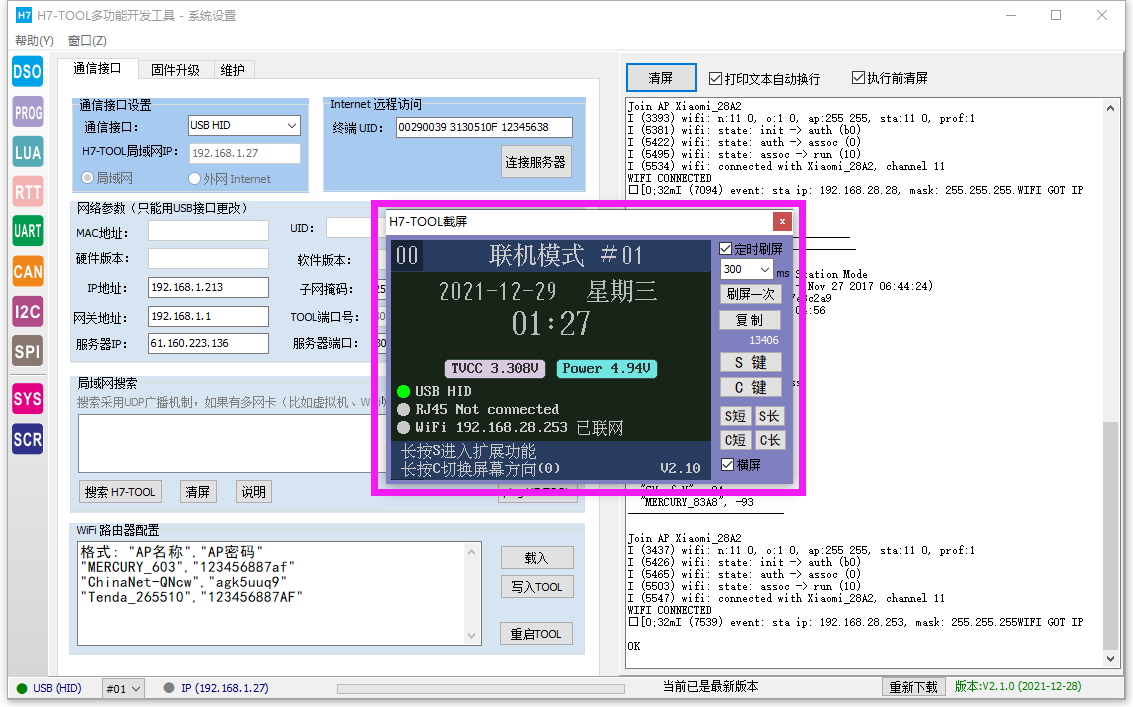Click the 网关地址 input field
The height and width of the screenshot is (707, 1133).
tap(208, 317)
